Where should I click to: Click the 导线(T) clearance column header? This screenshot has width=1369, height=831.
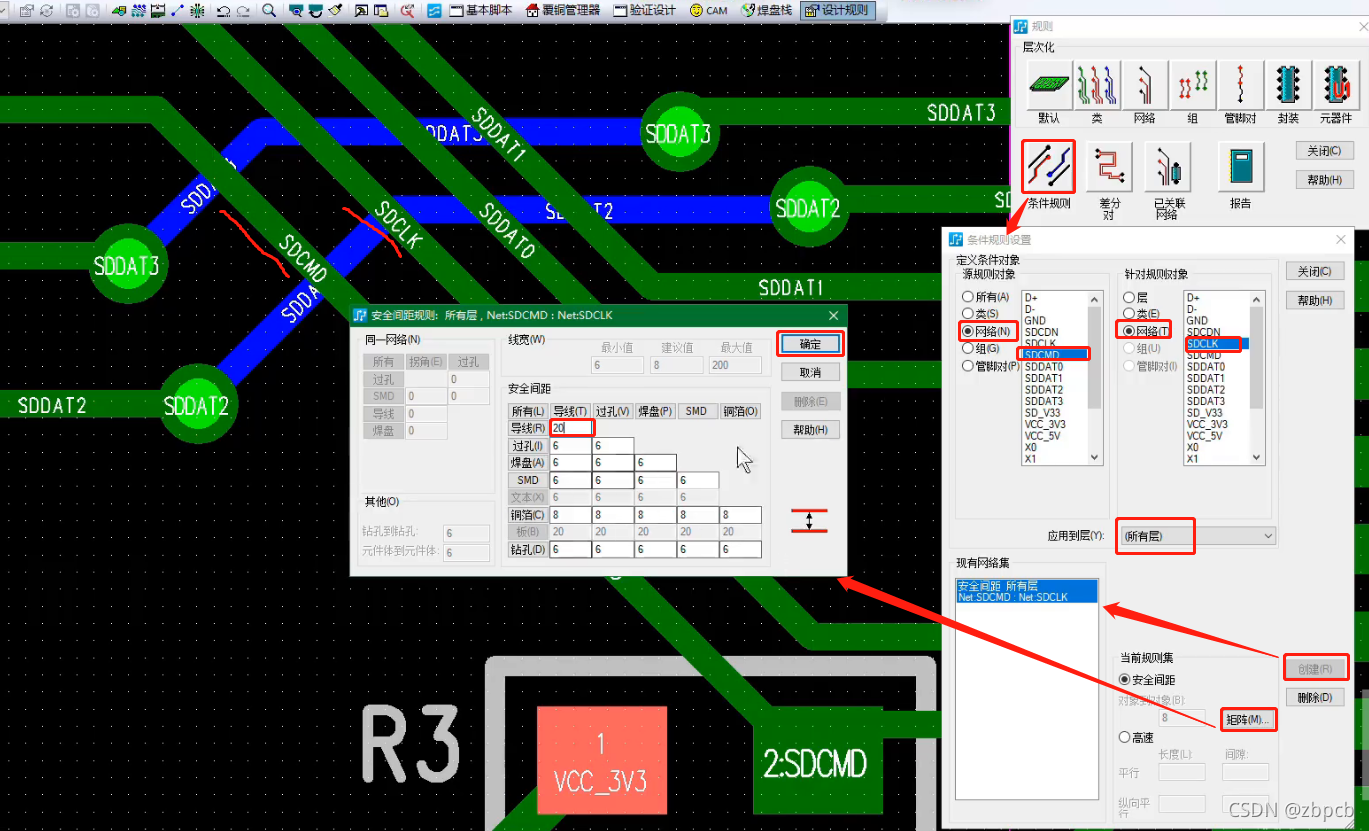pyautogui.click(x=571, y=411)
